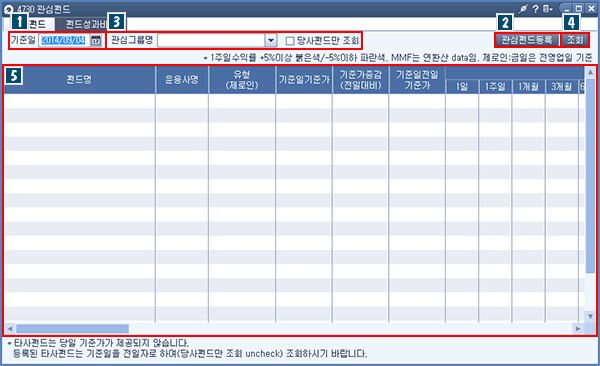This screenshot has width=600, height=366.
Task: Enable the 당사펀드만 조회 checkbox
Action: pyautogui.click(x=290, y=41)
